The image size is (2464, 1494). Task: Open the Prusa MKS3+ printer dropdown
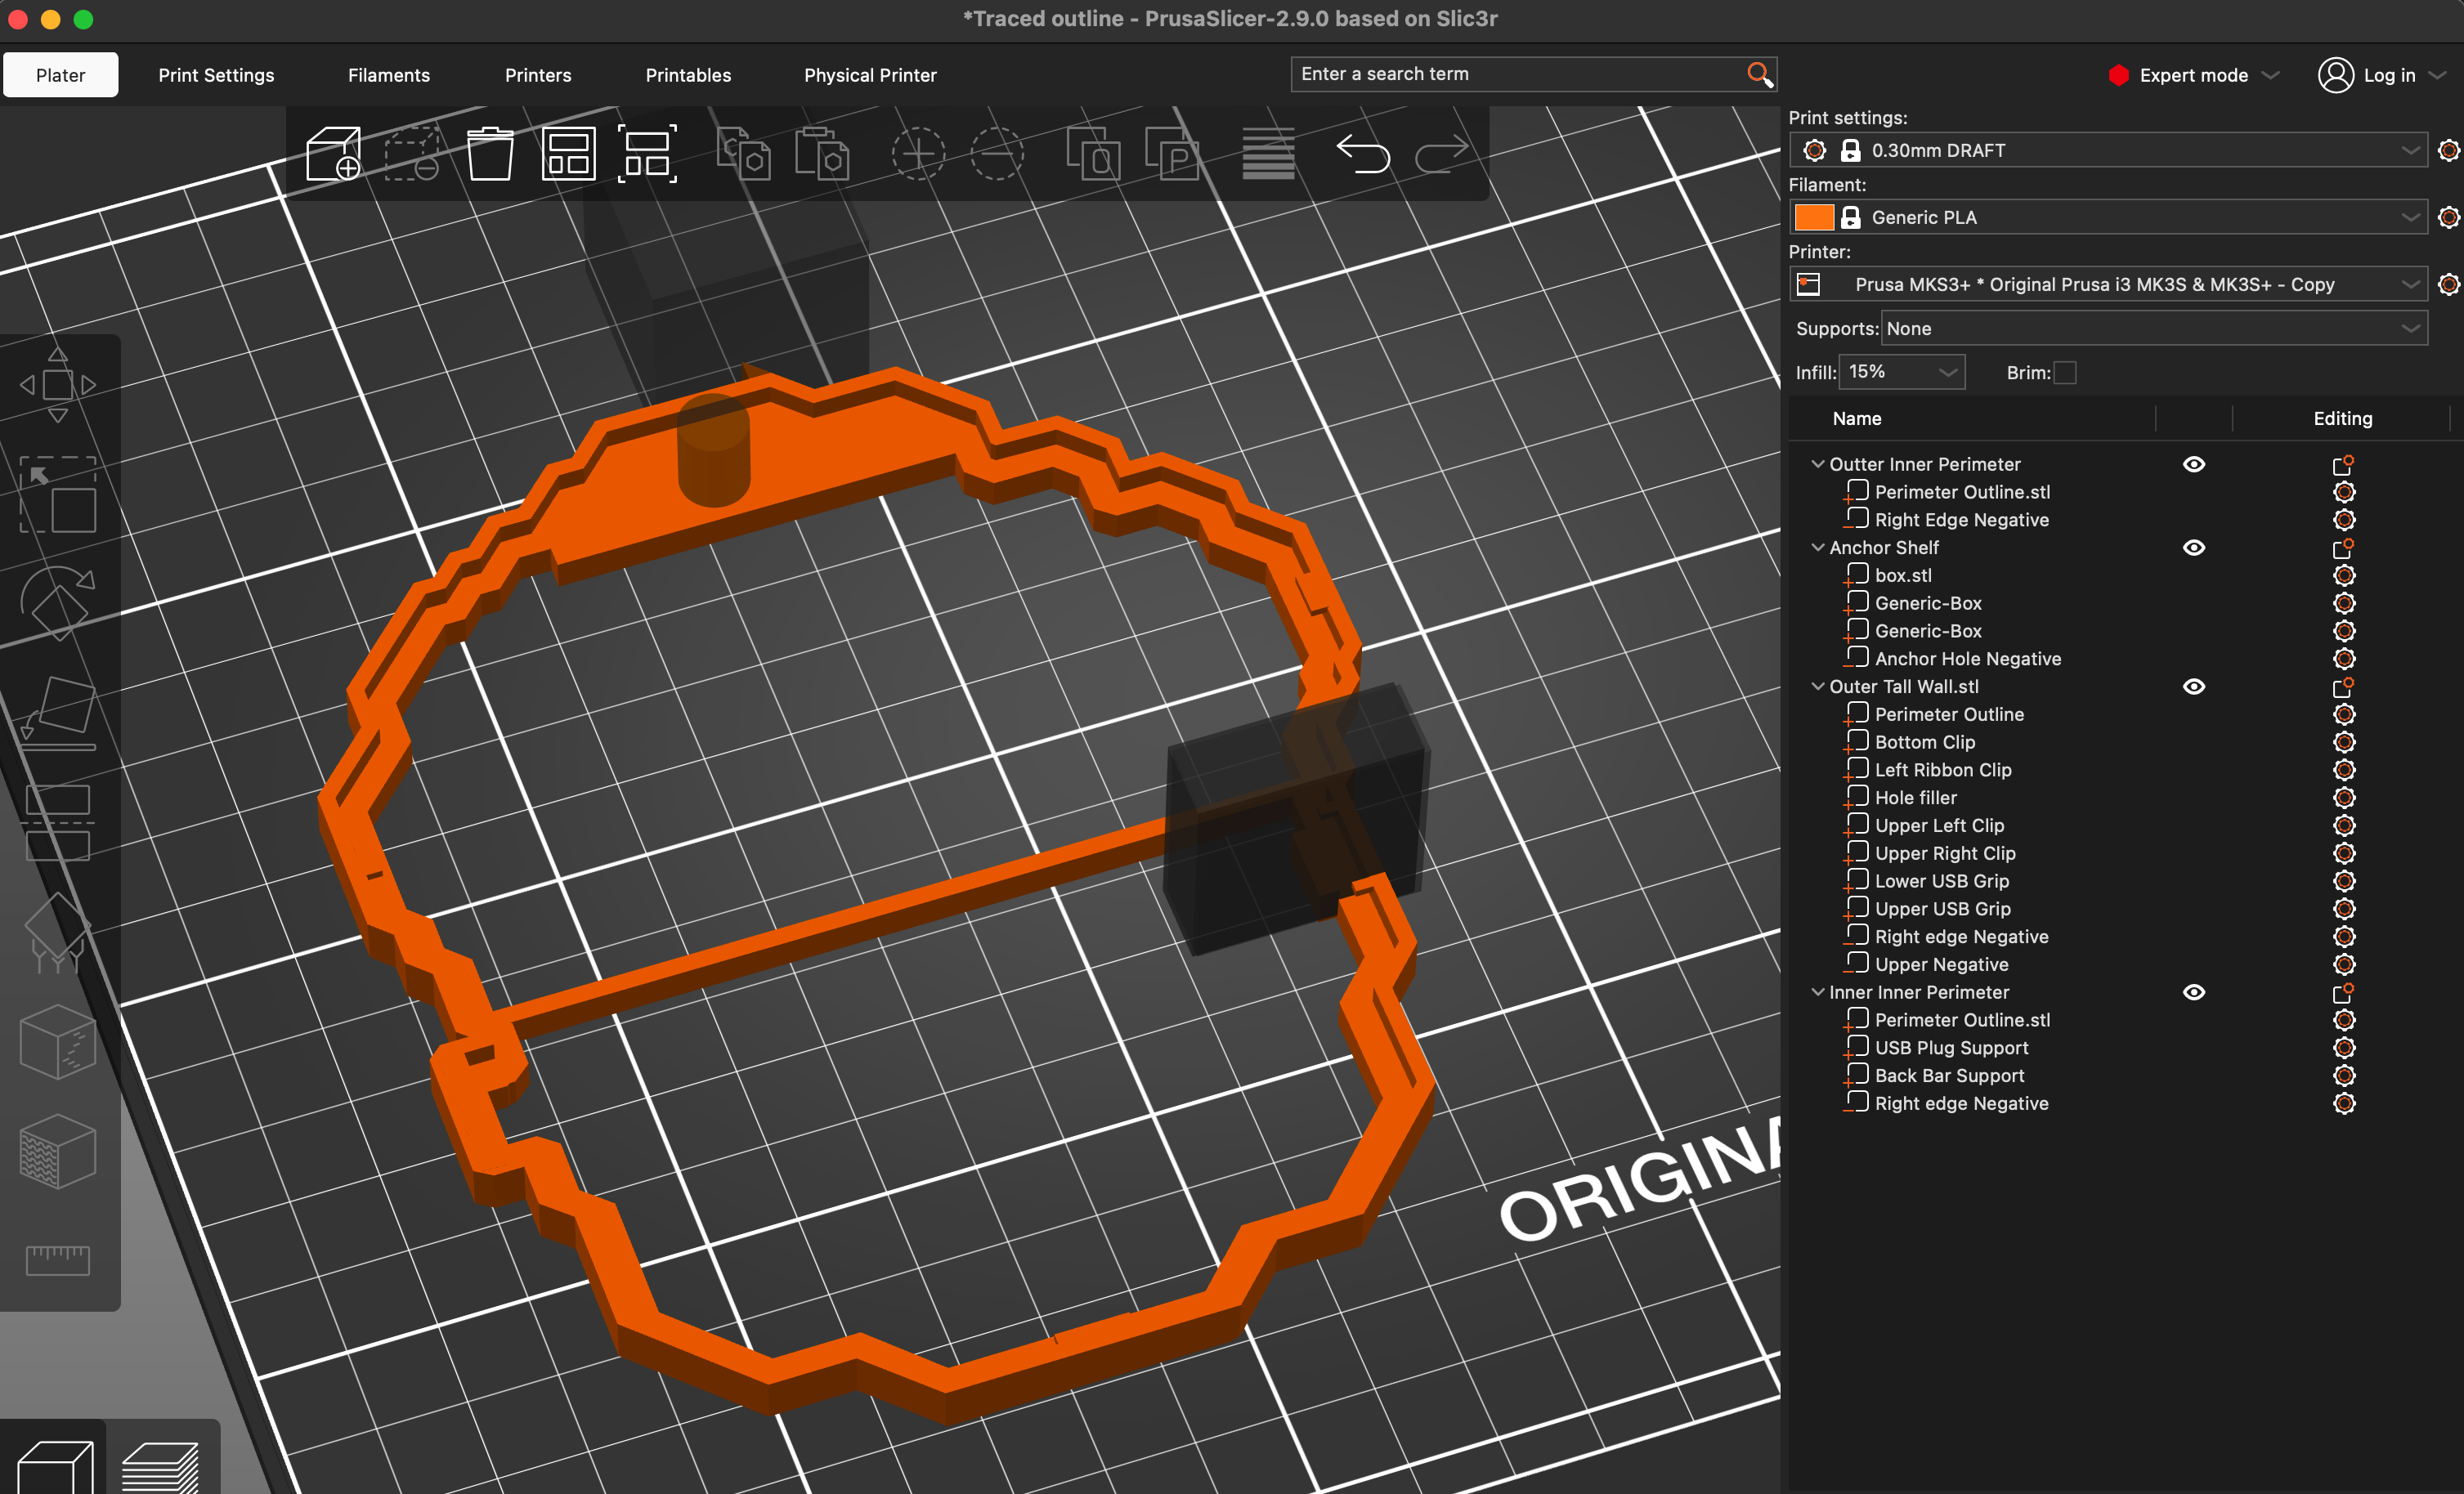[2108, 285]
